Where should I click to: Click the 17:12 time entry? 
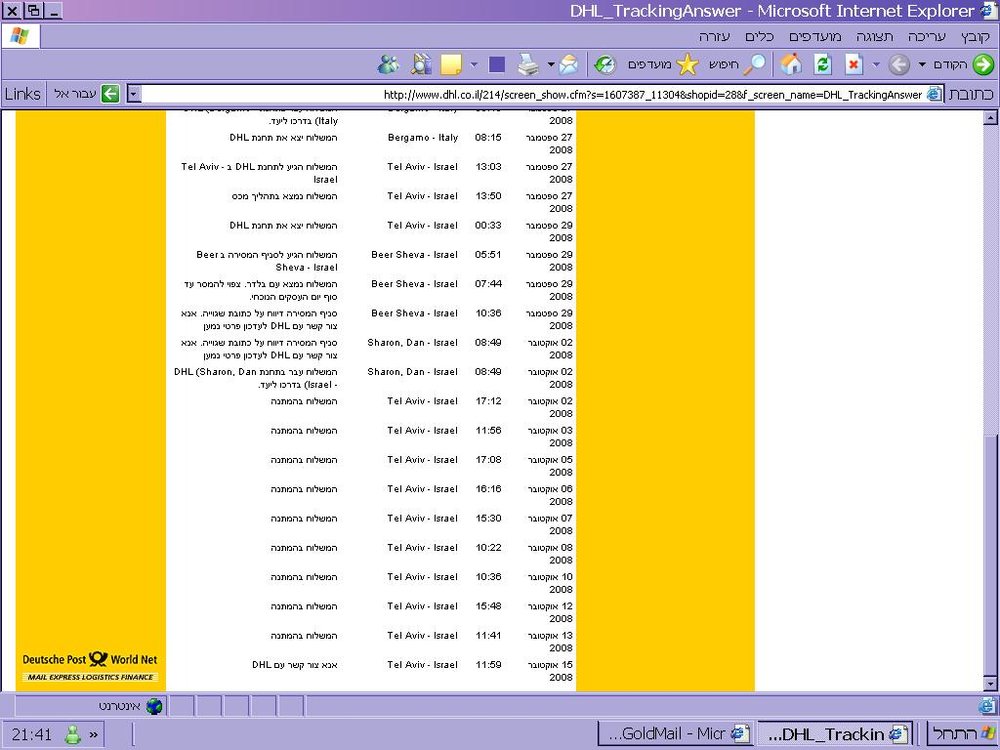coord(489,401)
